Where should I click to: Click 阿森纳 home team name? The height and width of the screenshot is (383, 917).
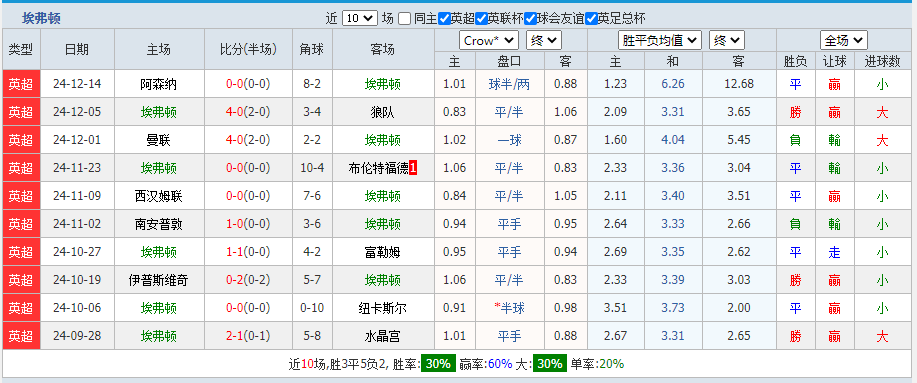point(158,84)
